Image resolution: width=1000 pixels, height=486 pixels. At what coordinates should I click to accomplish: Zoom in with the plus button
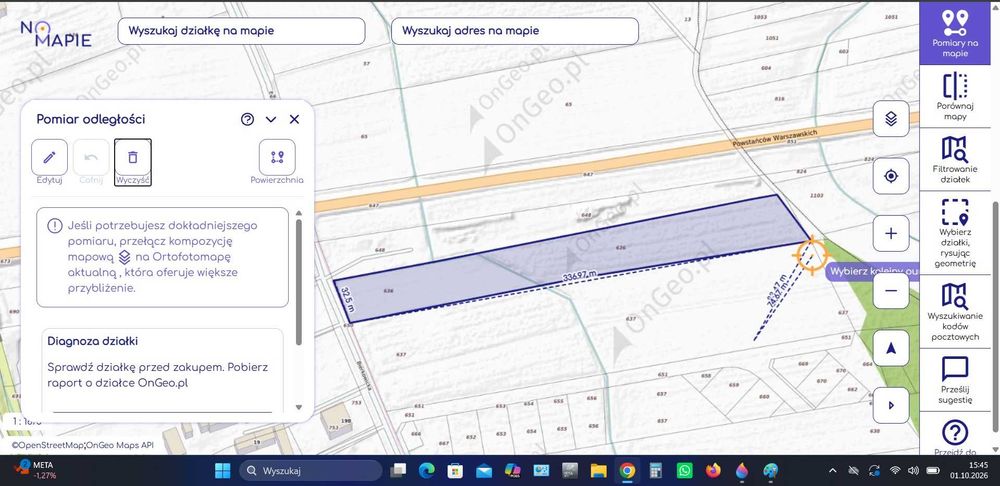891,233
